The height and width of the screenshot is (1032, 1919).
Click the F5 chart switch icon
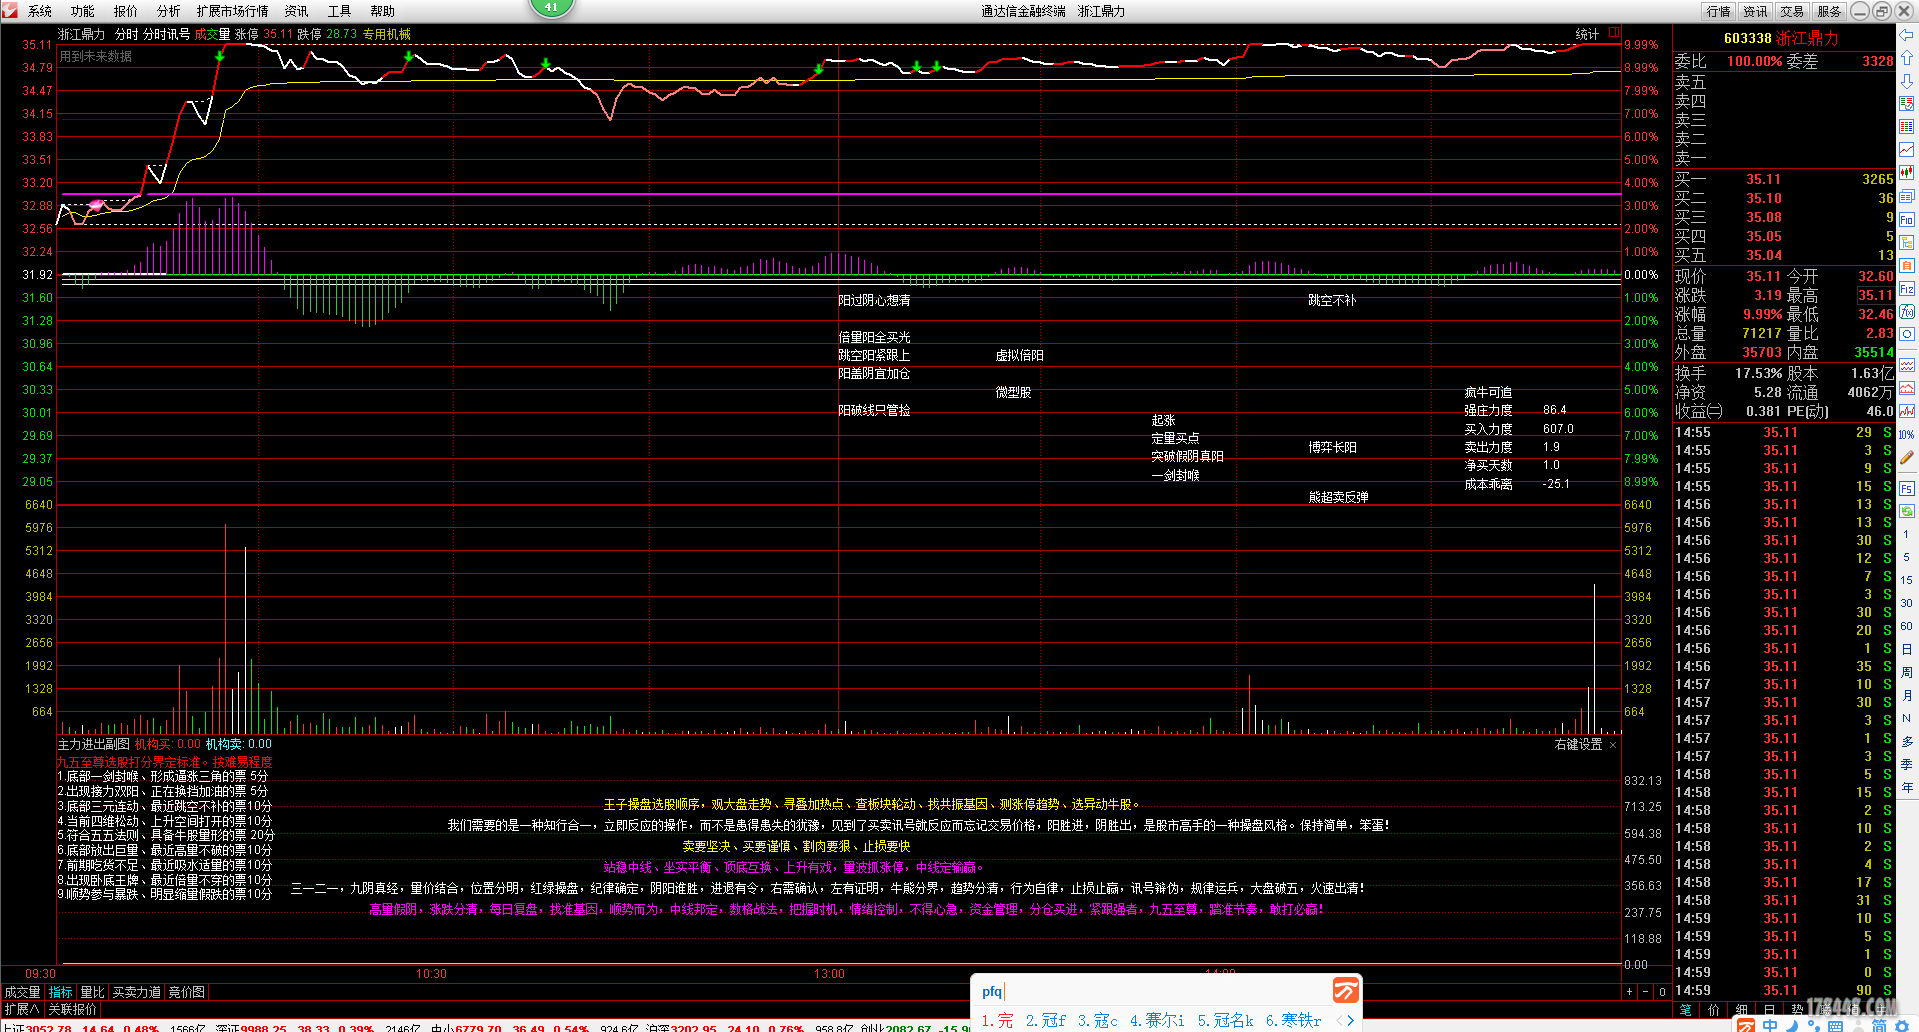click(x=1907, y=489)
